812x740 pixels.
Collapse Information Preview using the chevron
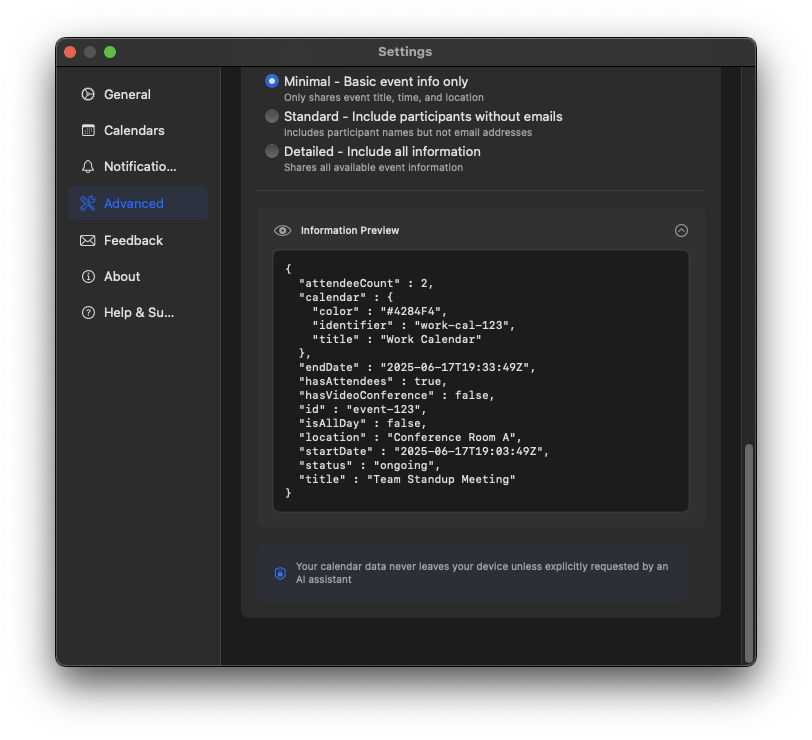[681, 230]
